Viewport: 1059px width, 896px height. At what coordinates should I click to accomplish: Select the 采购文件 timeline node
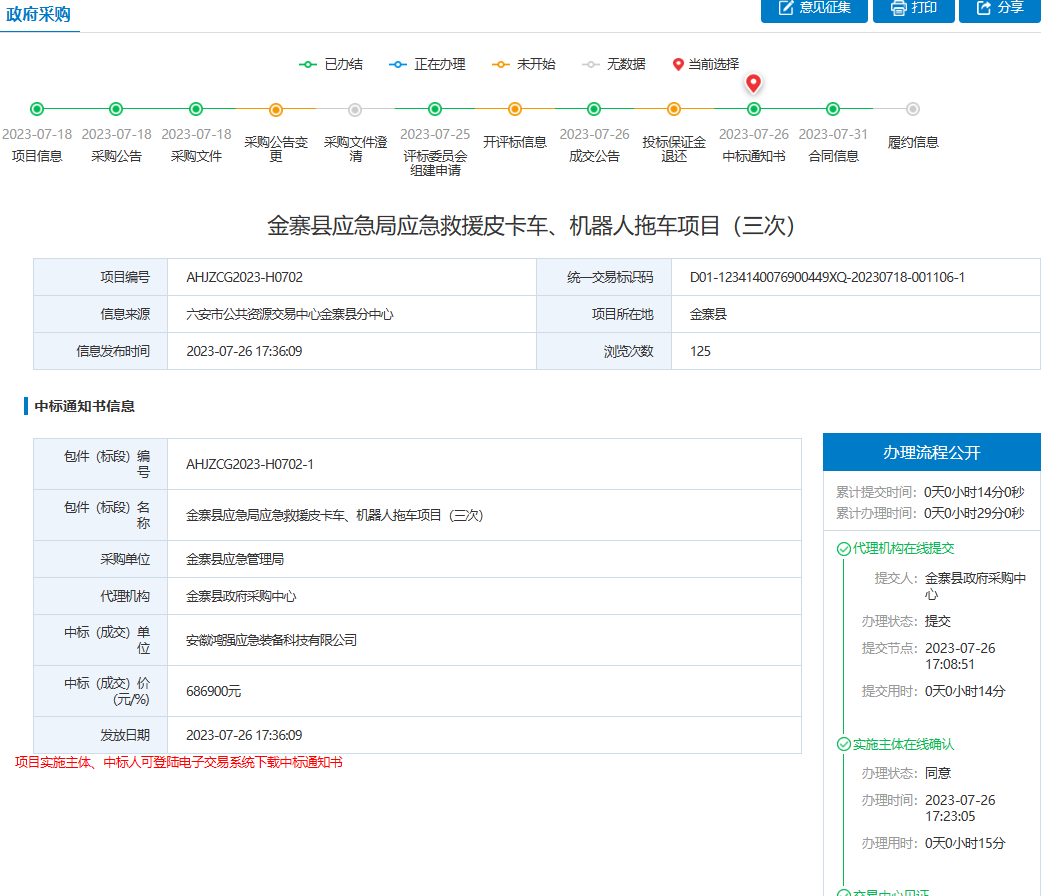[196, 109]
